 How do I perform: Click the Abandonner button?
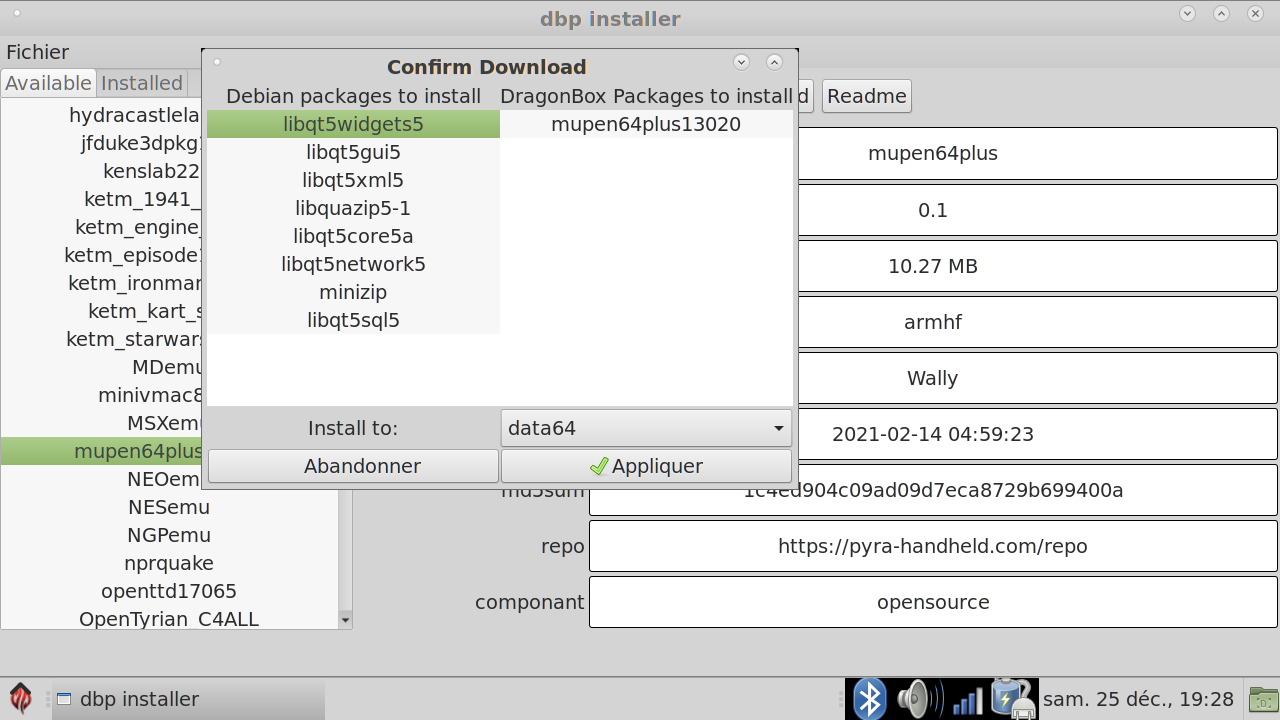click(x=353, y=466)
